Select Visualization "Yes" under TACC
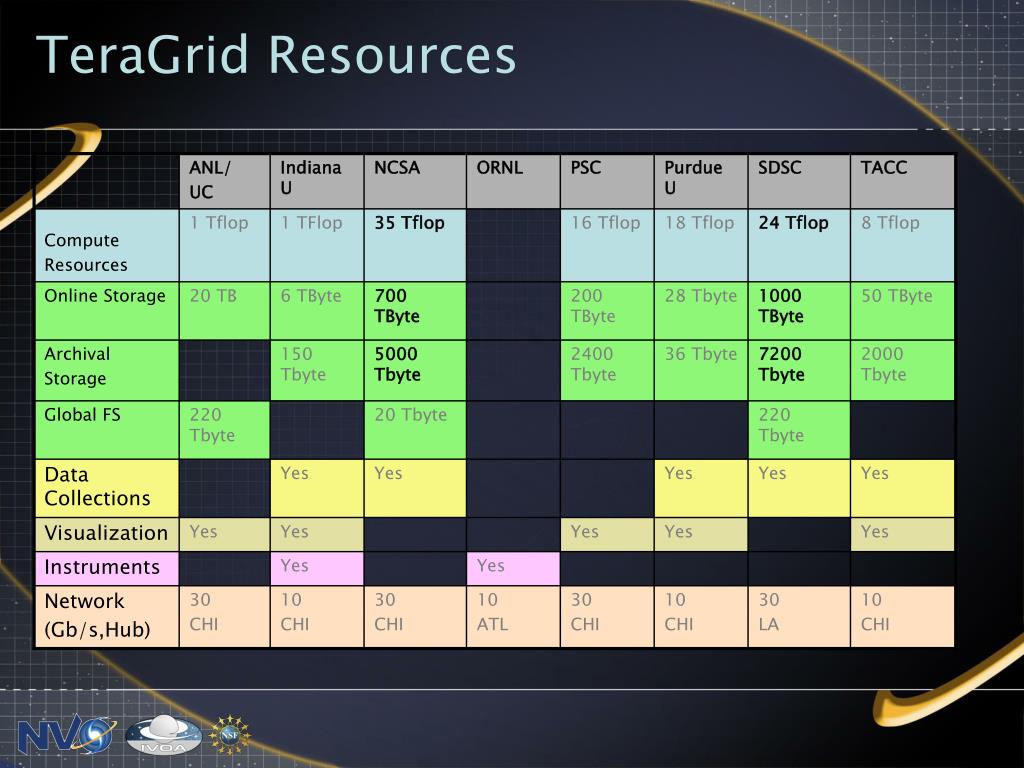 (x=903, y=534)
